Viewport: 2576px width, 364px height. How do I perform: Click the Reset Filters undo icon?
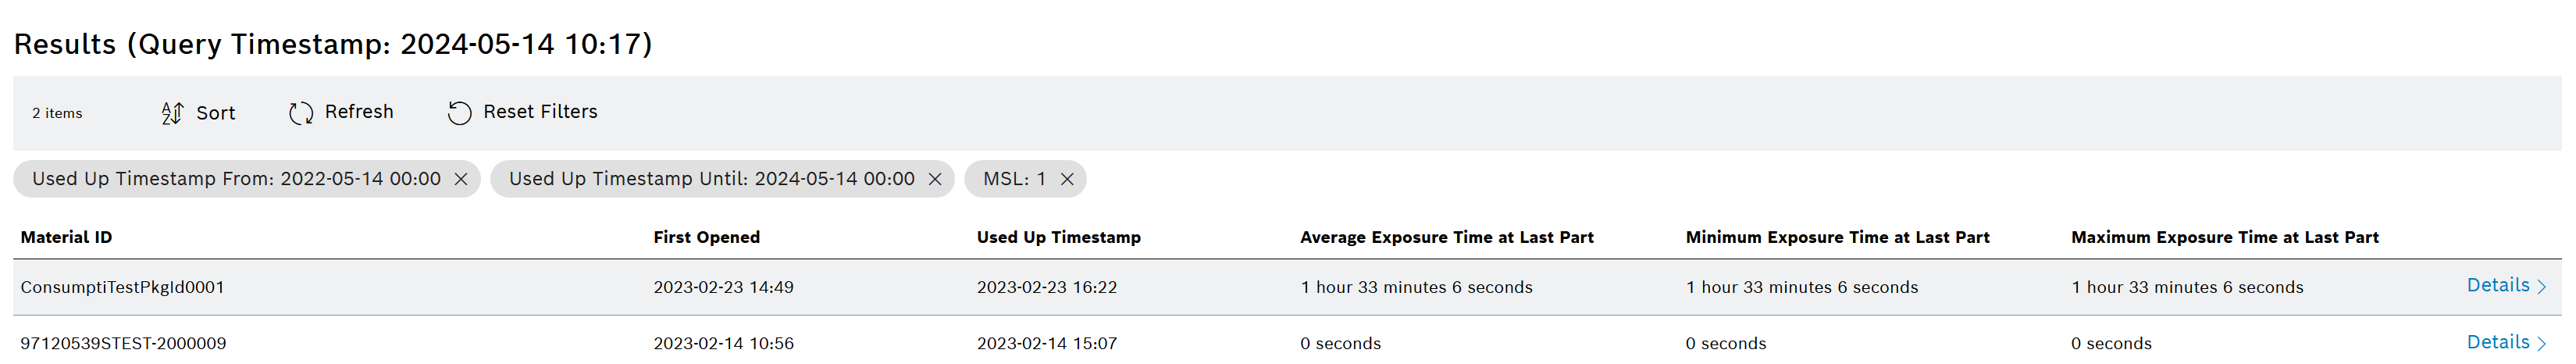pyautogui.click(x=459, y=113)
